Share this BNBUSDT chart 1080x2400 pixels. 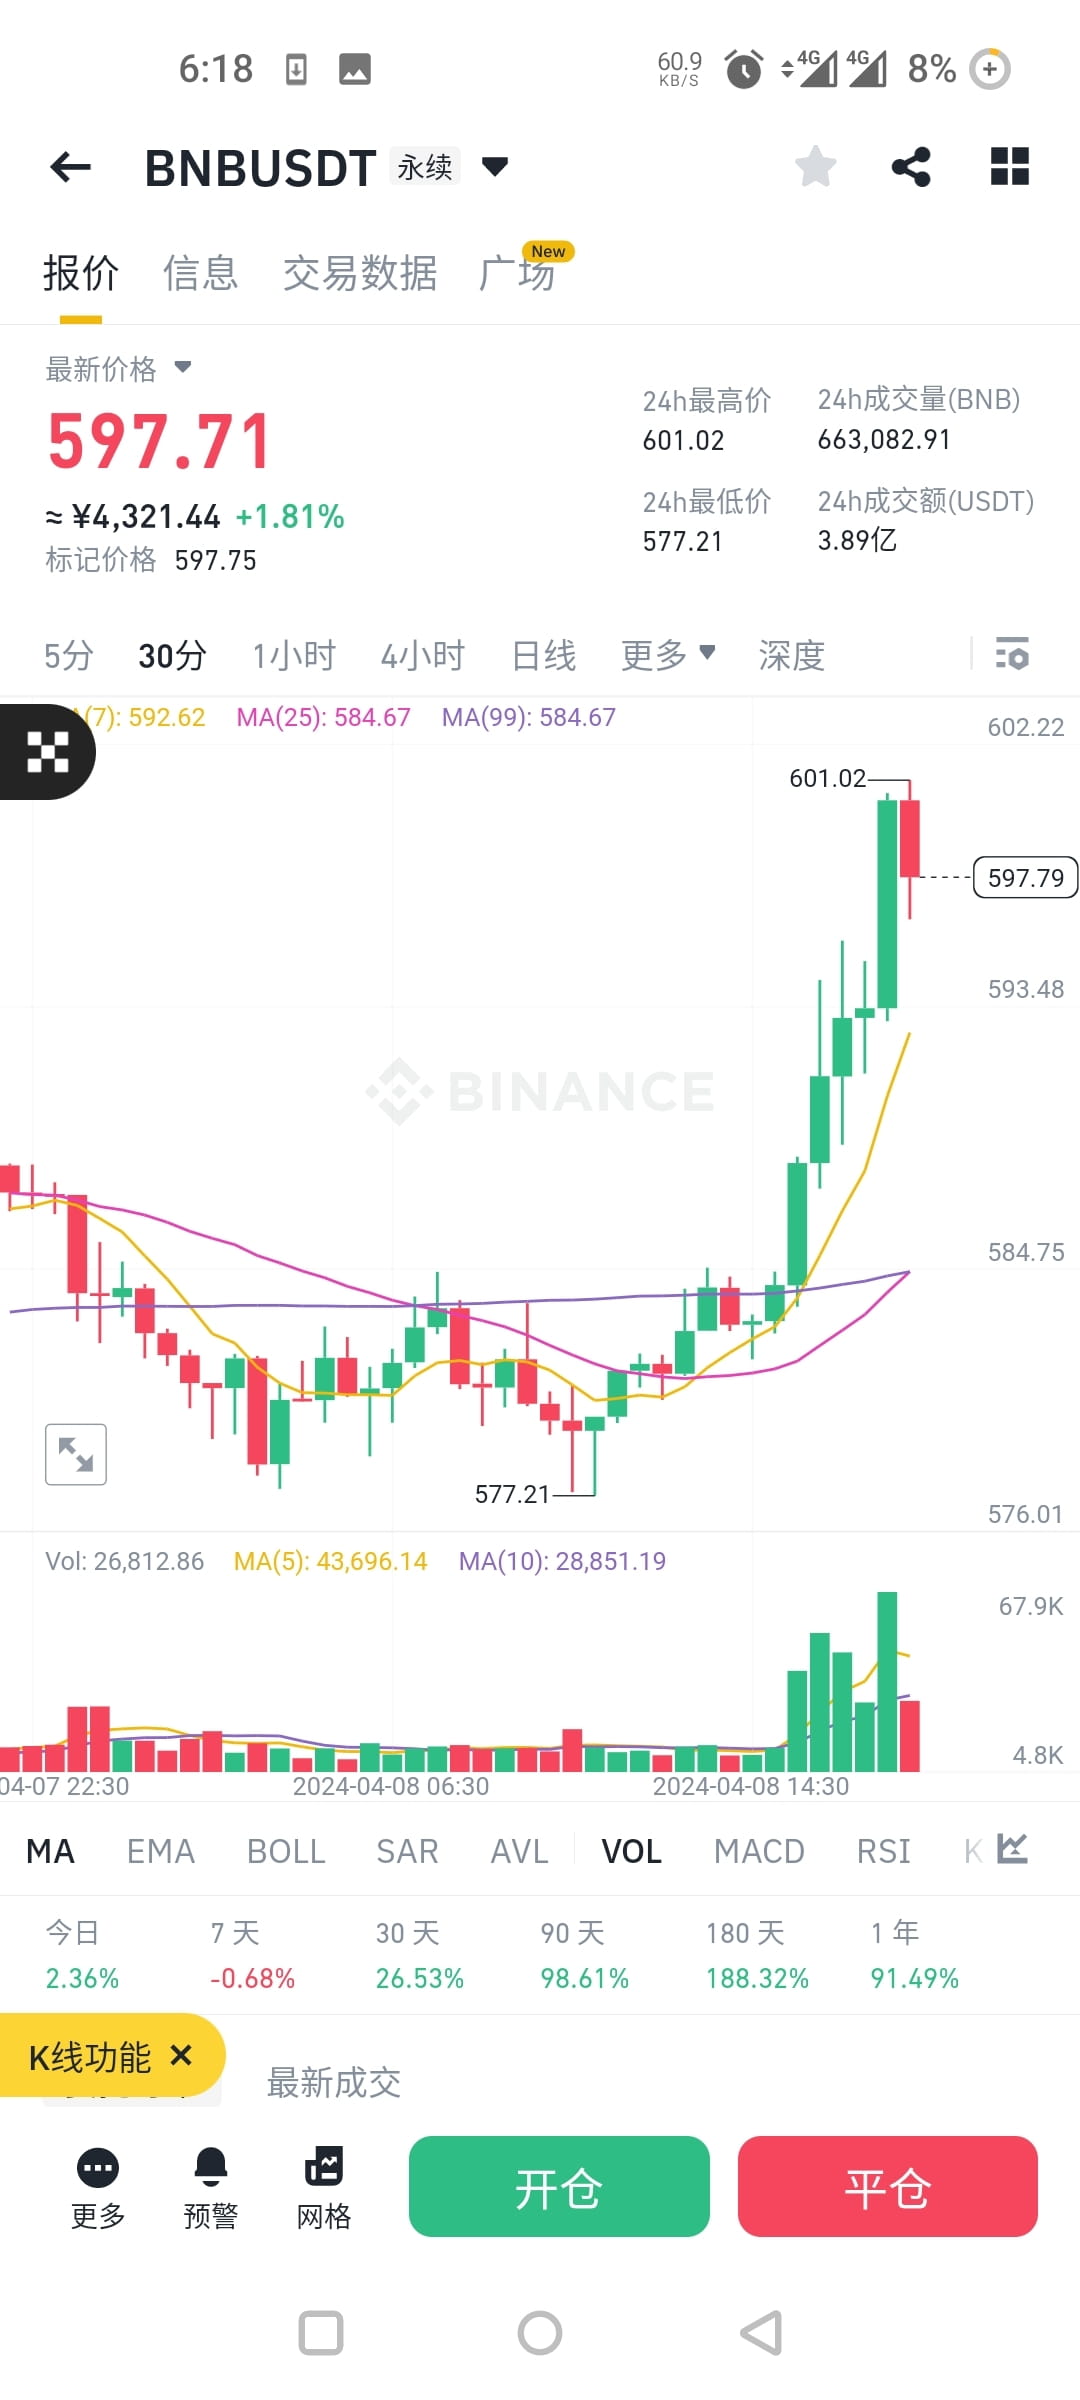click(x=911, y=166)
